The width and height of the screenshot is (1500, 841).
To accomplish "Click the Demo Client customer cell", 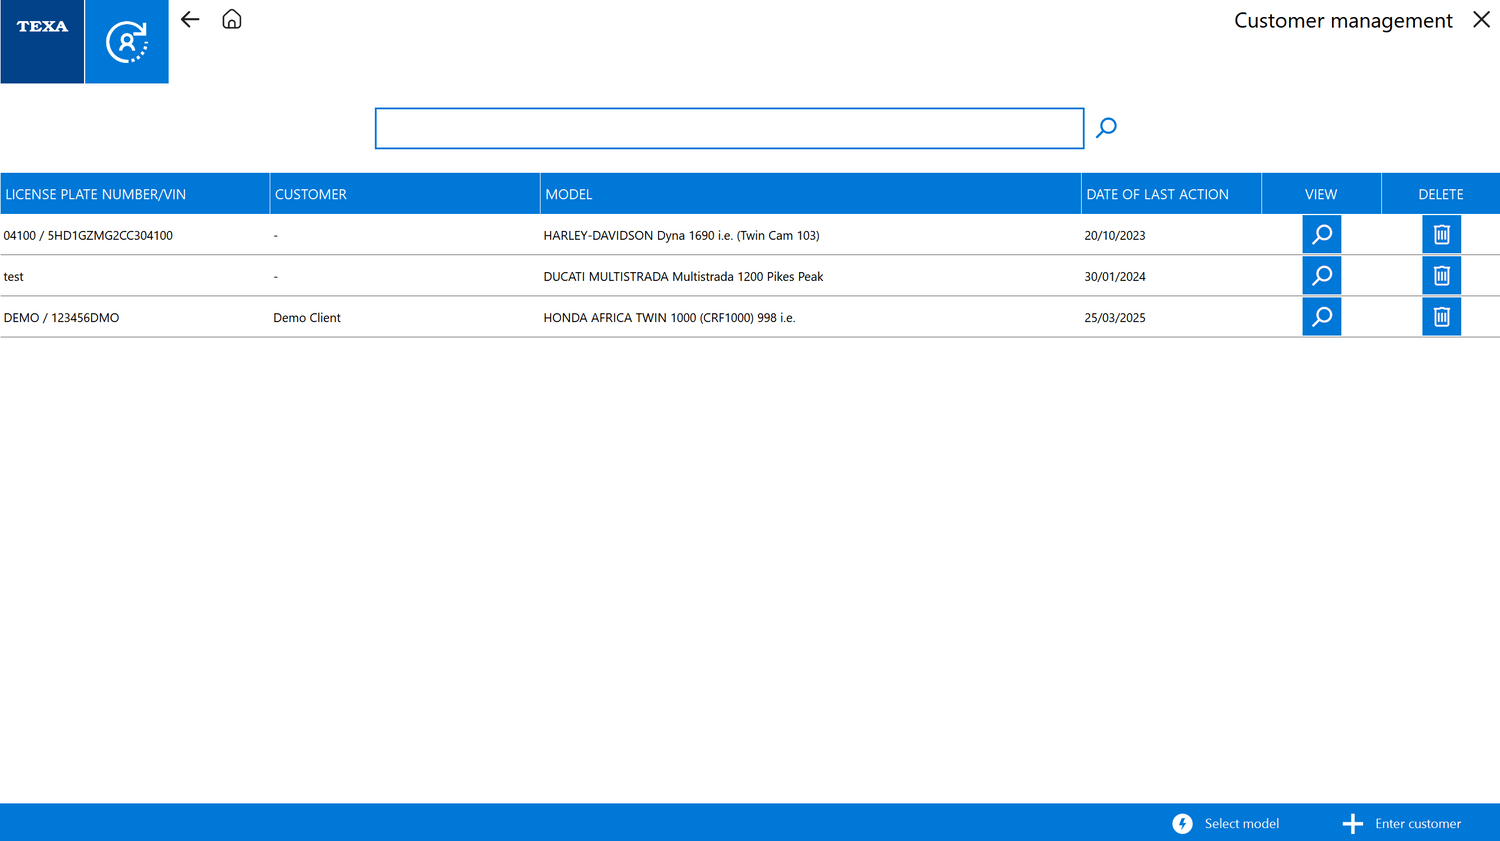I will [307, 318].
